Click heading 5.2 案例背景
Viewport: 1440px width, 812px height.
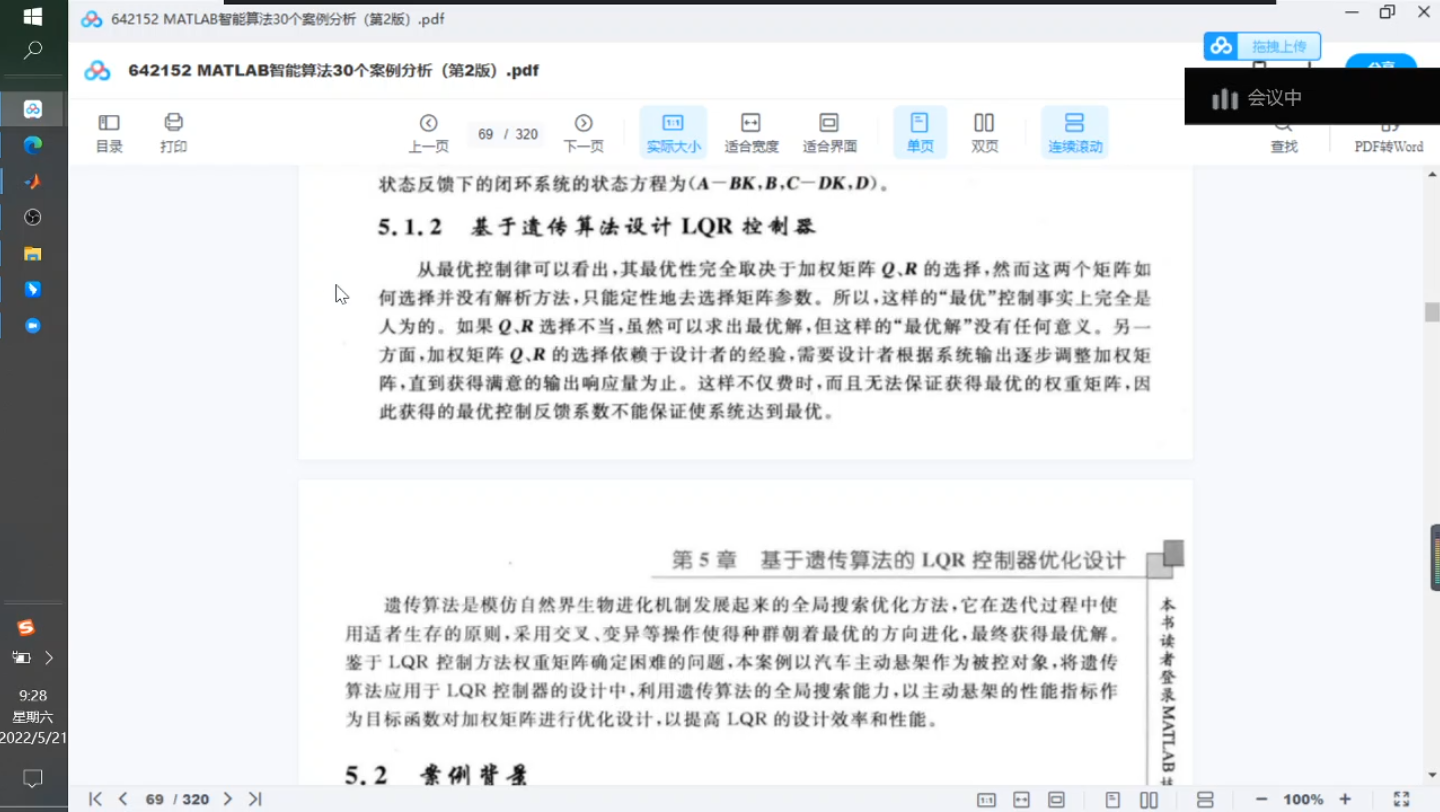(x=436, y=774)
